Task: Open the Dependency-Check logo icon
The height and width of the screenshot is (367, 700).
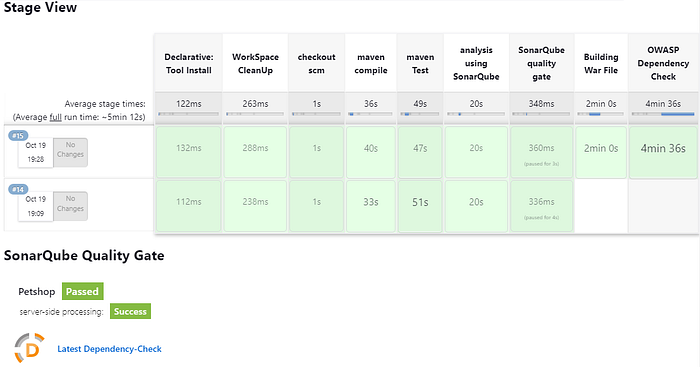Action: pos(29,347)
